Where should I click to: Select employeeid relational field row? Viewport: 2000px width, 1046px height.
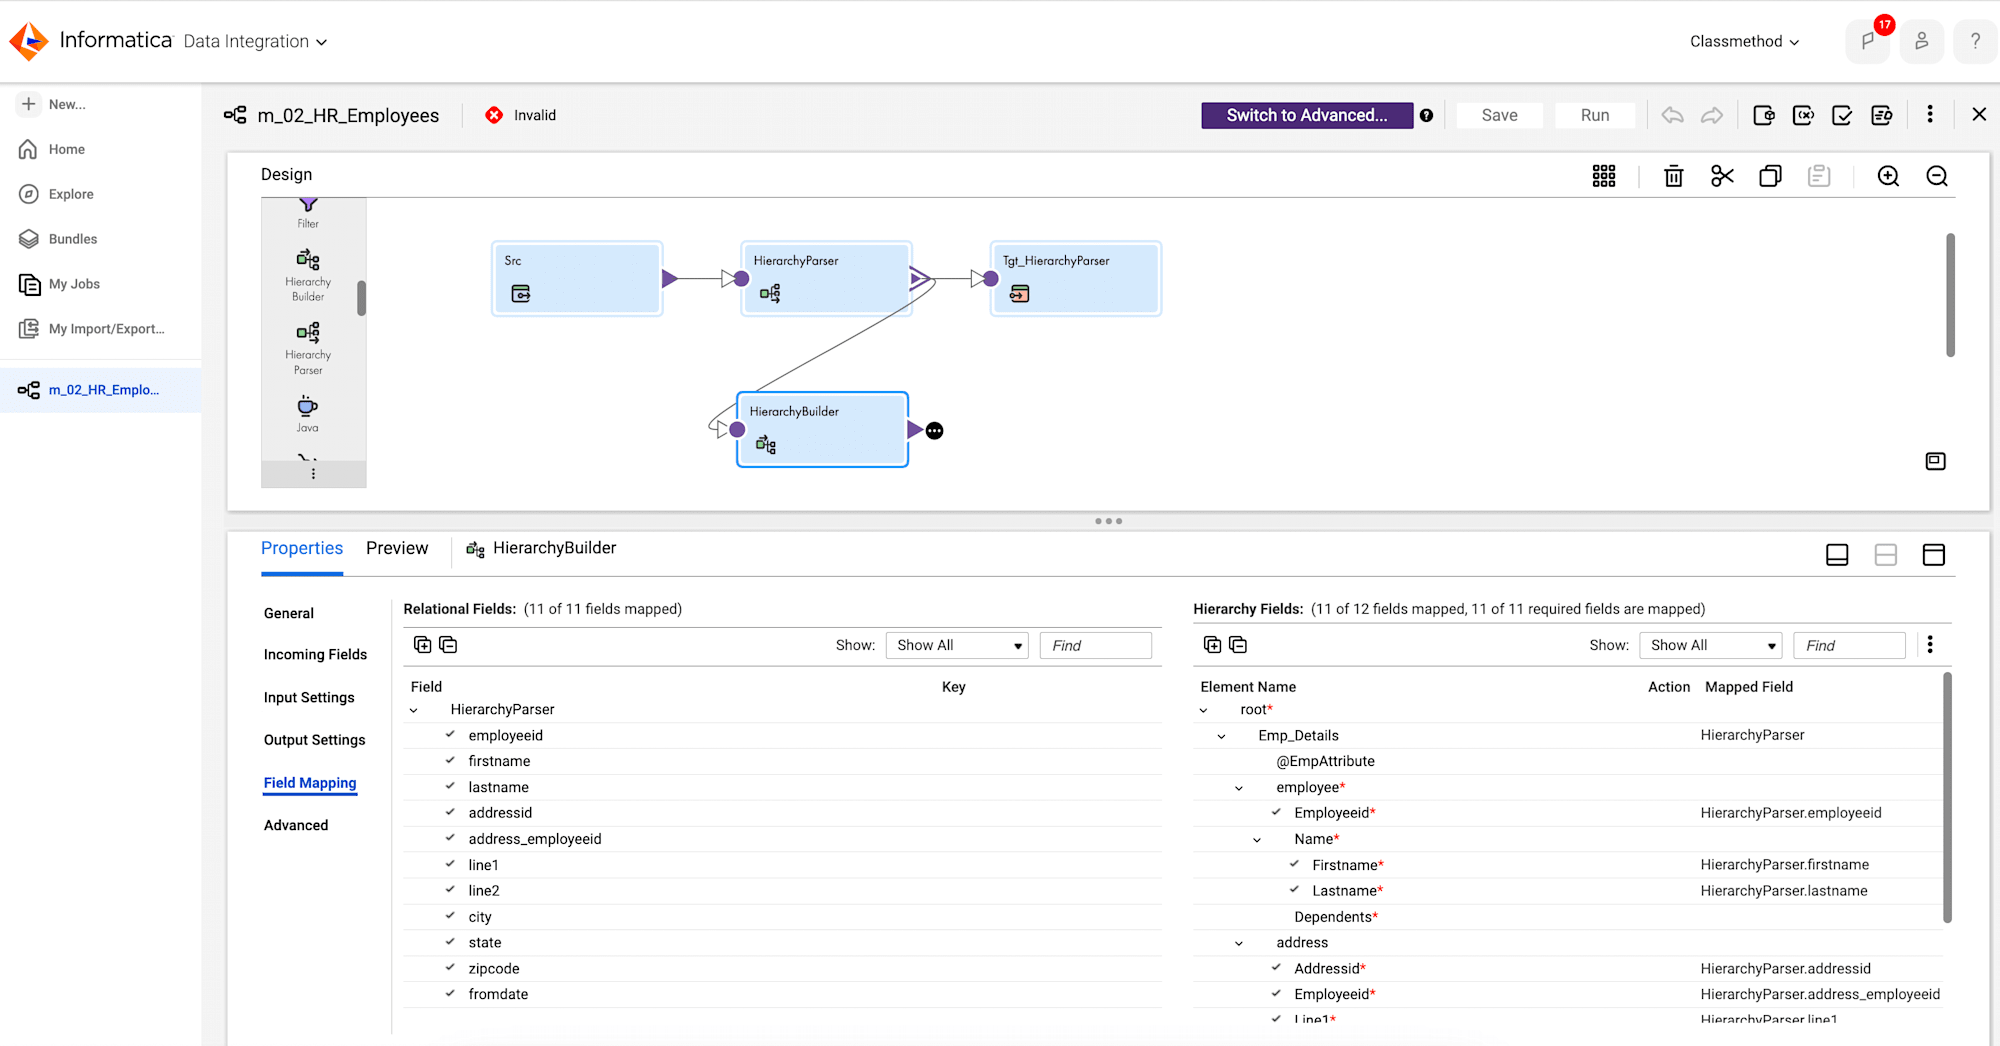pos(782,736)
